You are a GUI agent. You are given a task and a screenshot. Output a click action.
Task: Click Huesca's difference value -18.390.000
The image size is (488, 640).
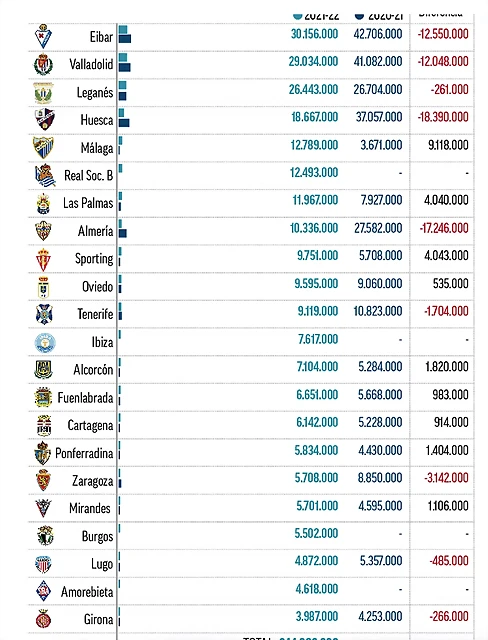point(443,117)
